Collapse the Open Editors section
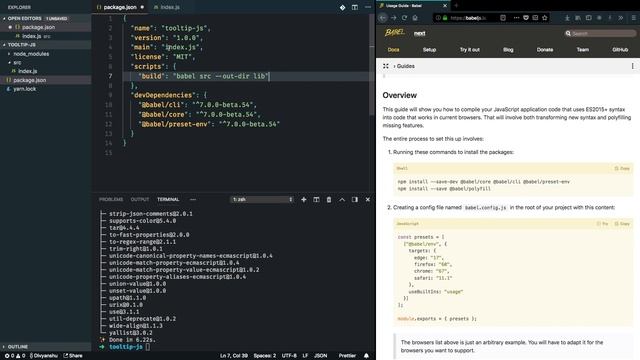Screen dimensions: 640x360 click(x=24, y=18)
